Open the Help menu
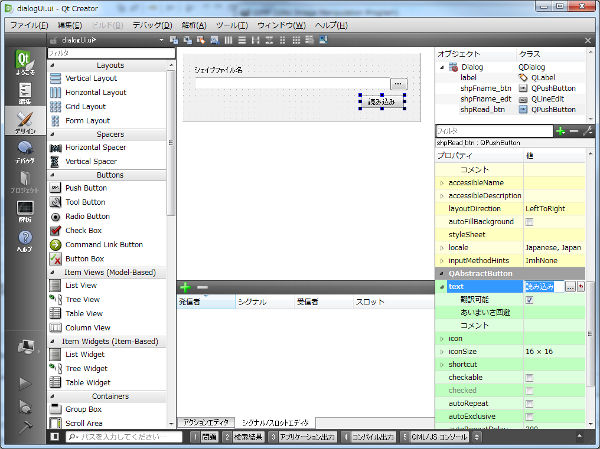 click(331, 25)
